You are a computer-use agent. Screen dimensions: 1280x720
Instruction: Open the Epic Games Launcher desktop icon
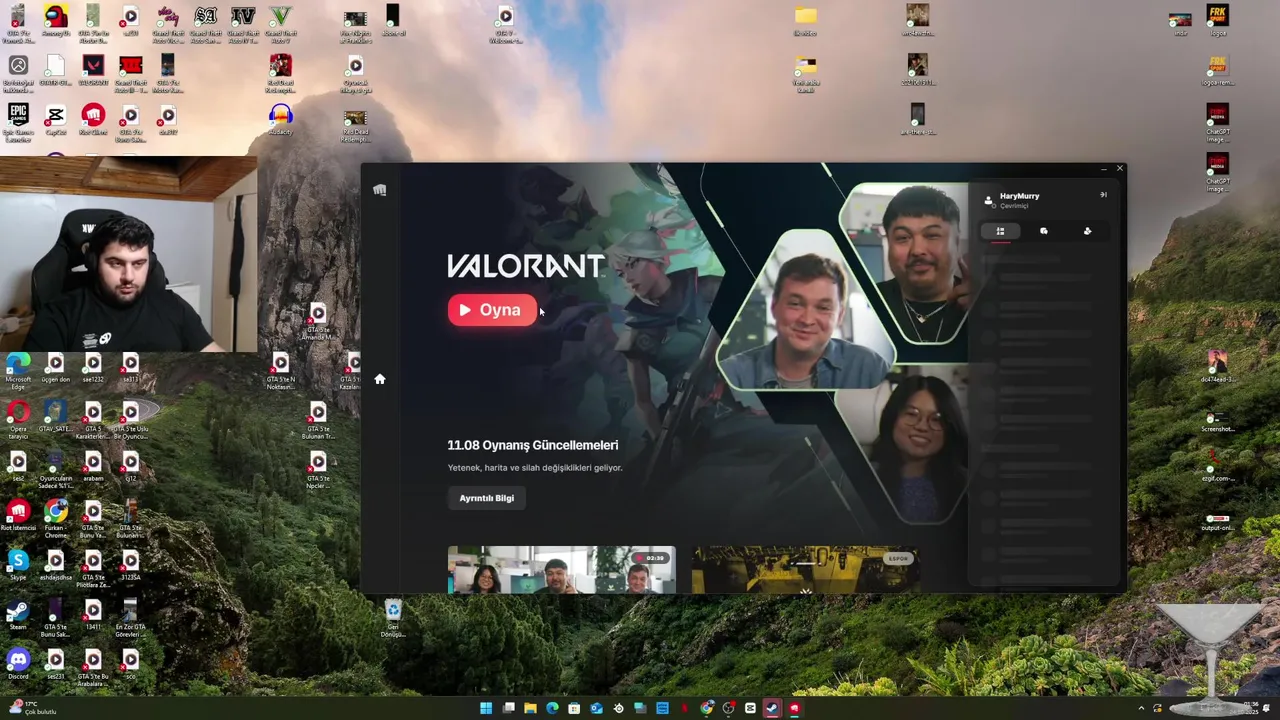pos(18,123)
